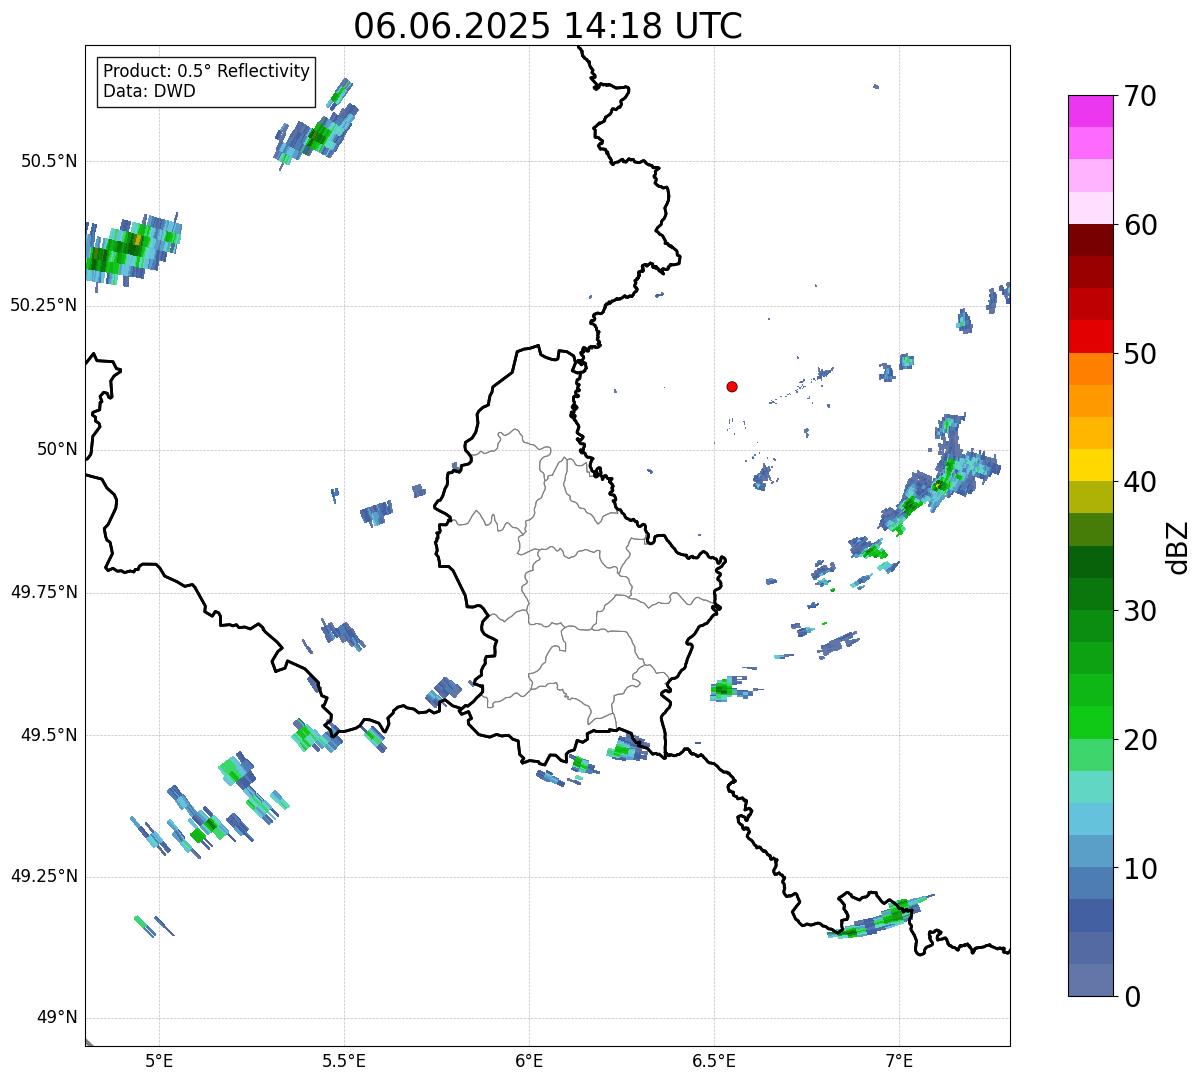This screenshot has width=1202, height=1081.
Task: Click the 0 colorbar tick label
Action: coord(1132,997)
